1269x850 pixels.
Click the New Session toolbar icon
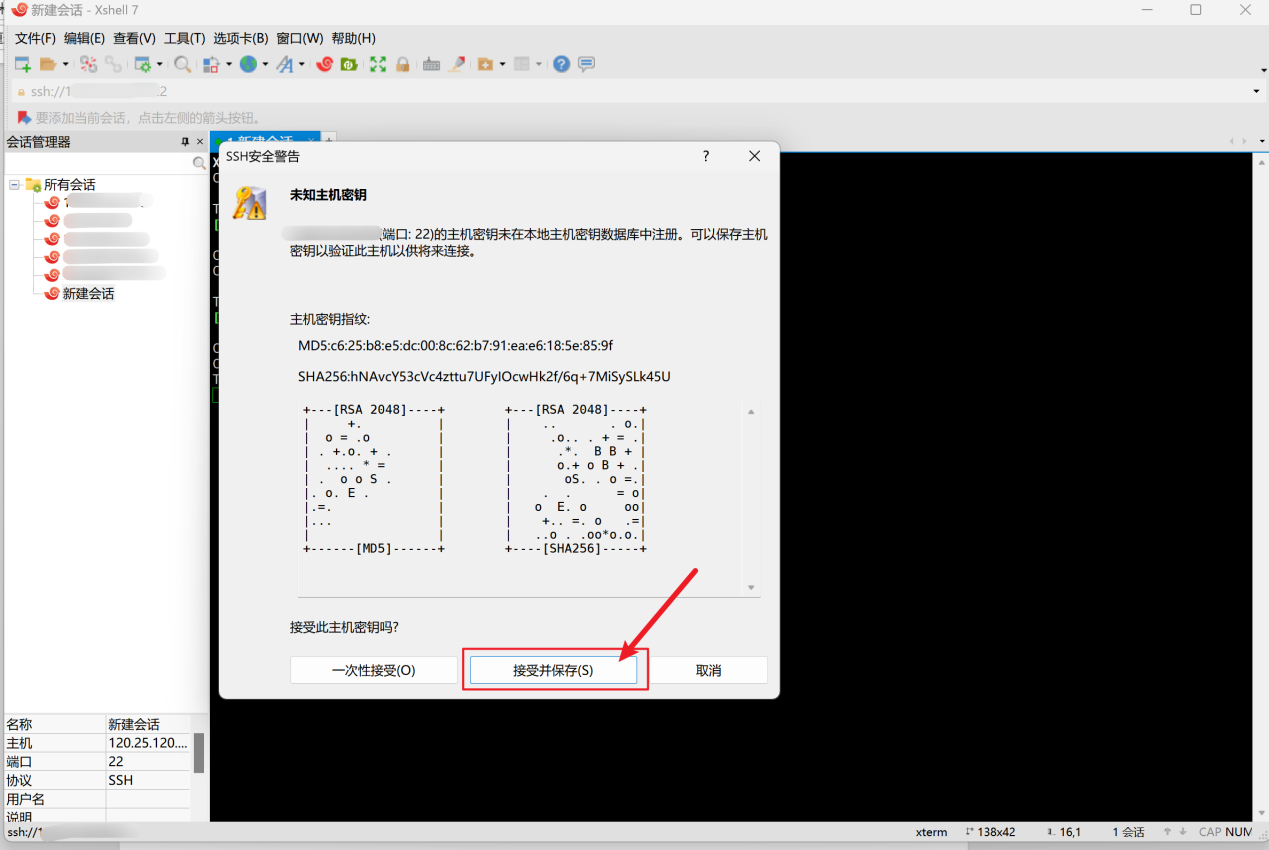(x=22, y=64)
